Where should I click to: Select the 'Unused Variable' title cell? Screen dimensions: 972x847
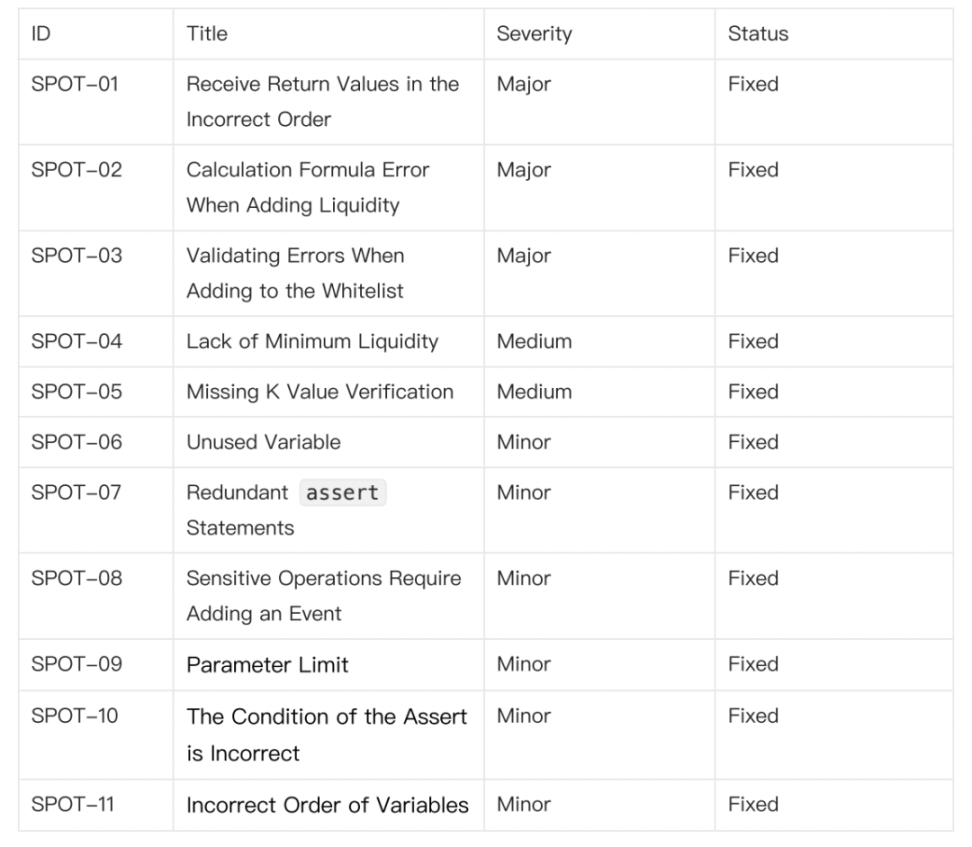point(263,442)
